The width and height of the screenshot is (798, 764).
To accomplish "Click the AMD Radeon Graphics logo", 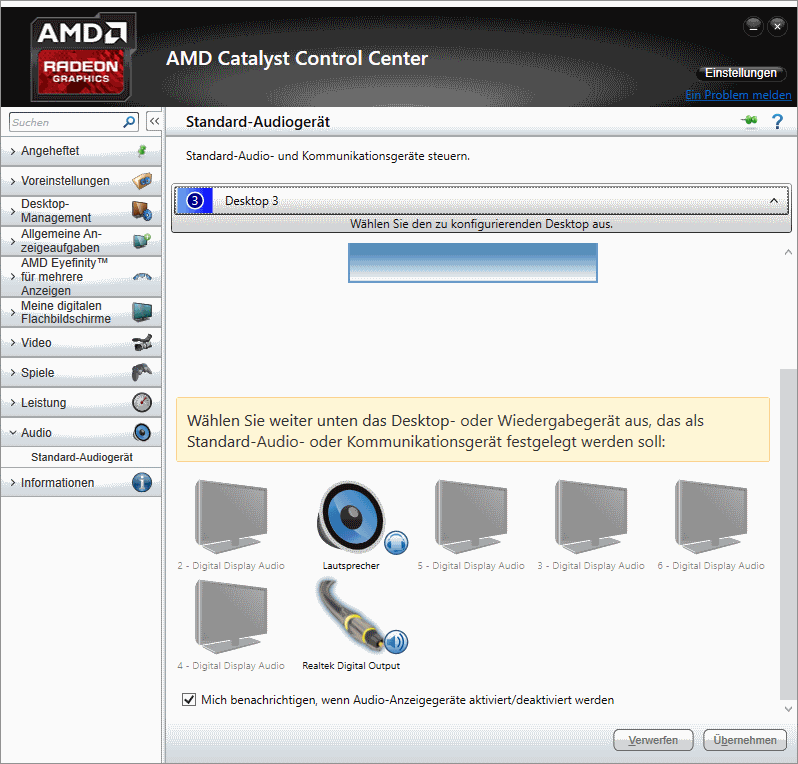I will 83,56.
